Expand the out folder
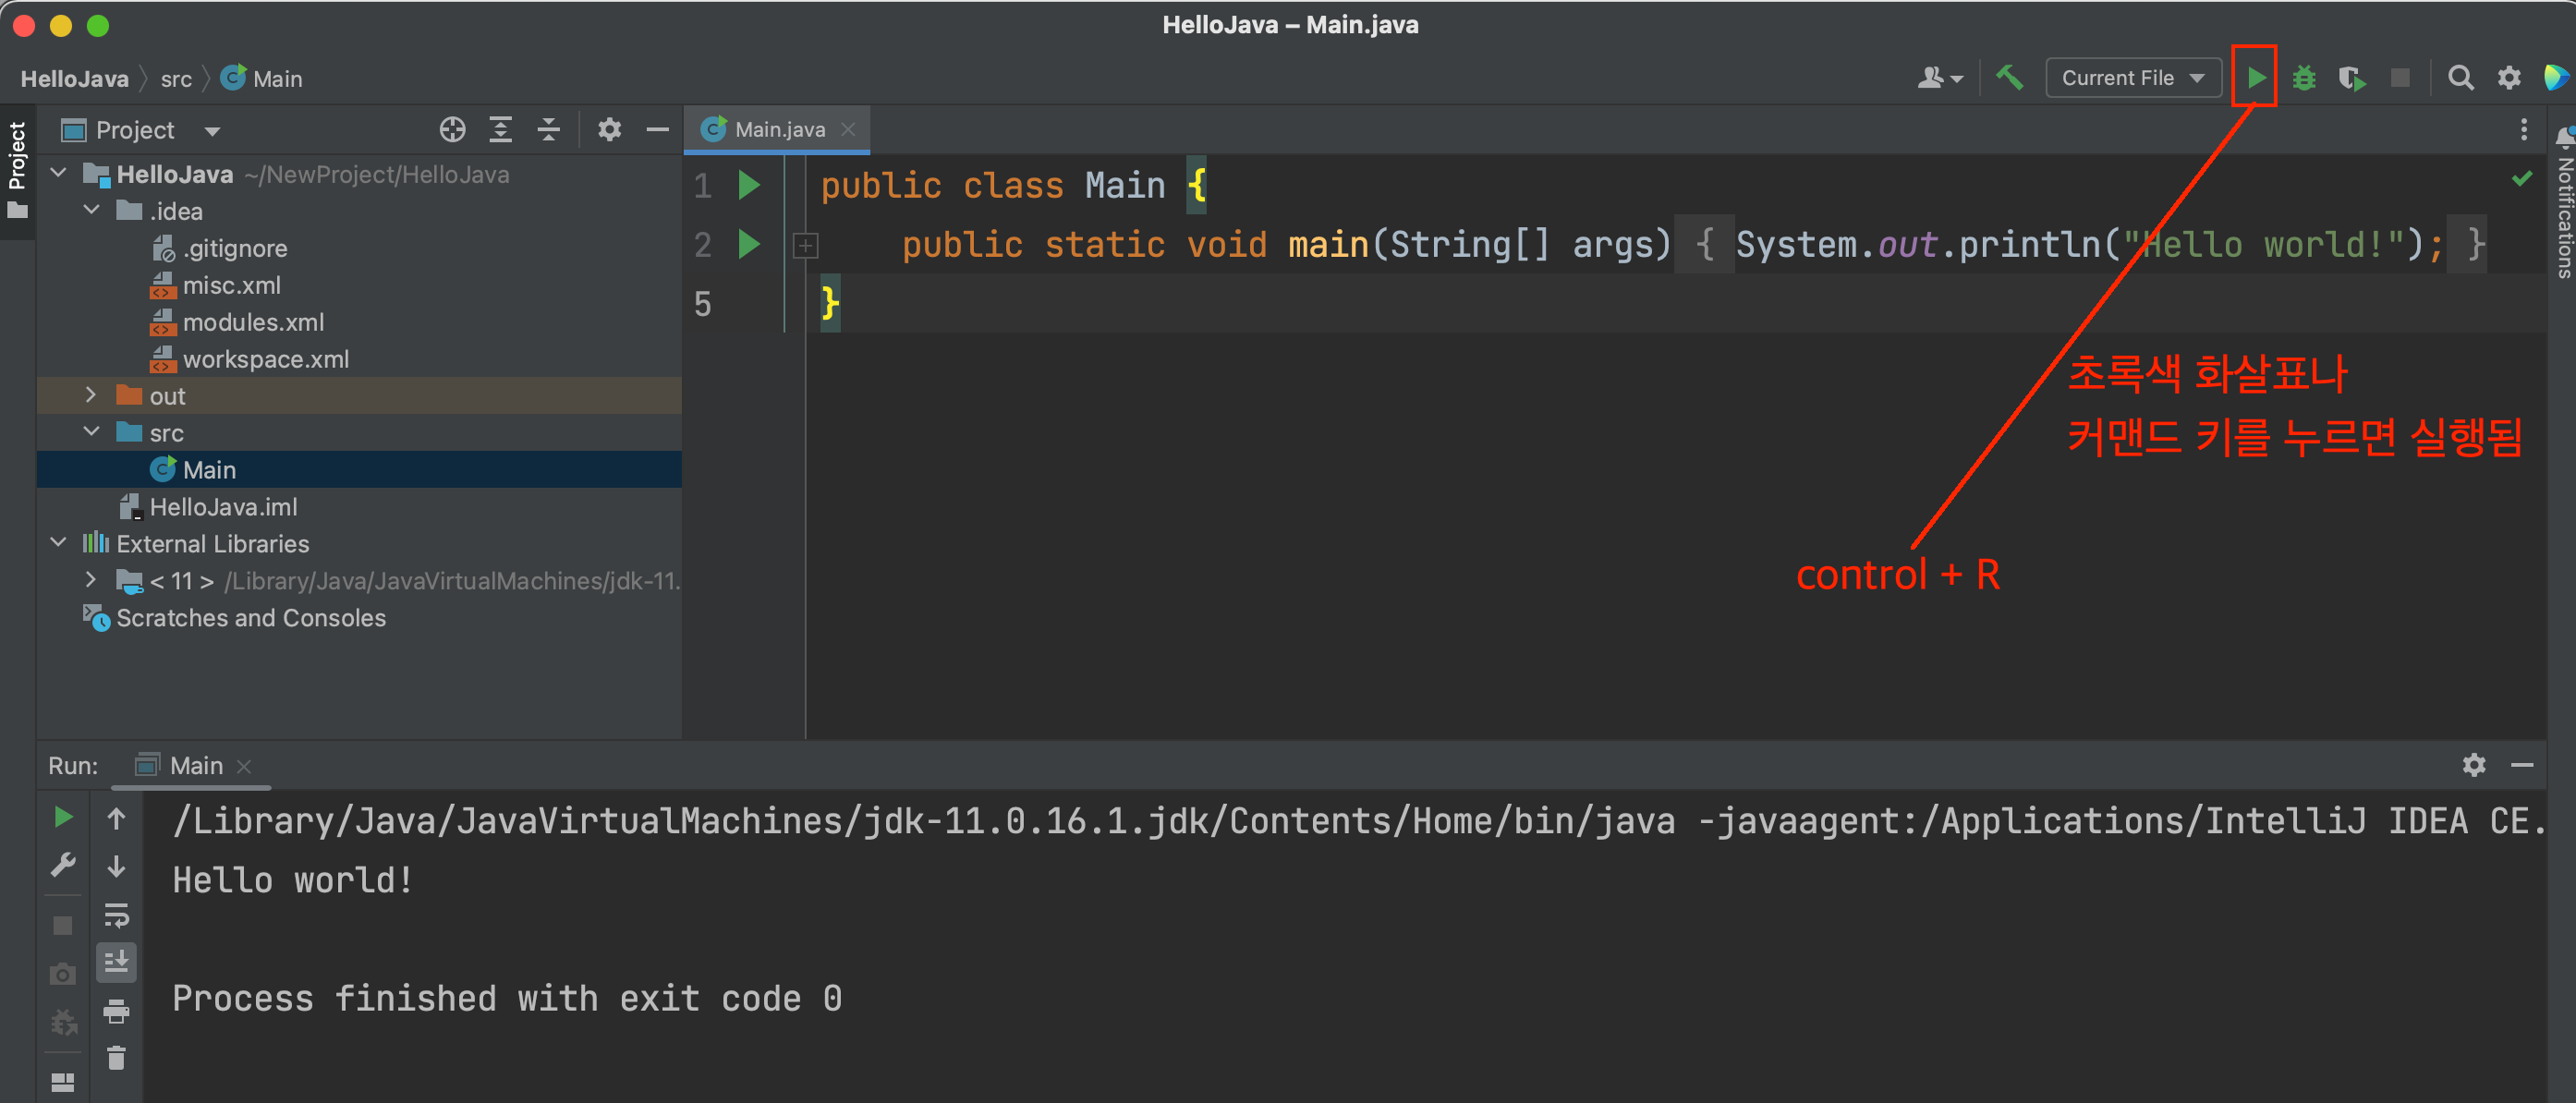 [x=91, y=395]
